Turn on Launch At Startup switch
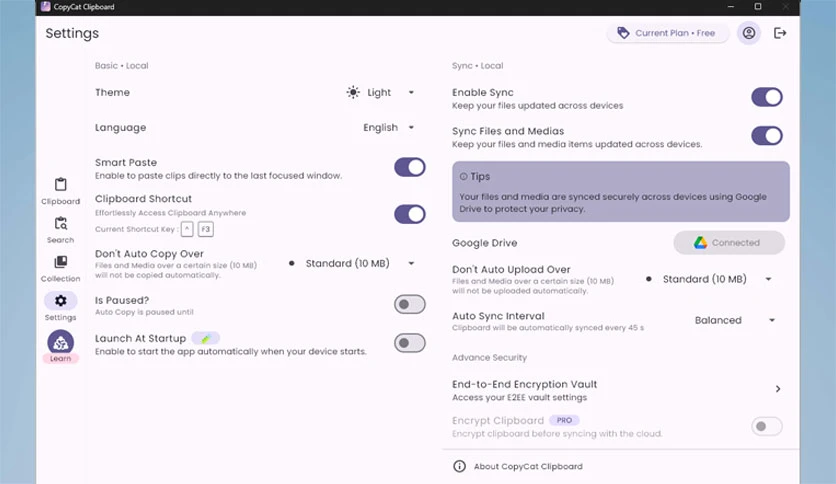 coord(409,343)
